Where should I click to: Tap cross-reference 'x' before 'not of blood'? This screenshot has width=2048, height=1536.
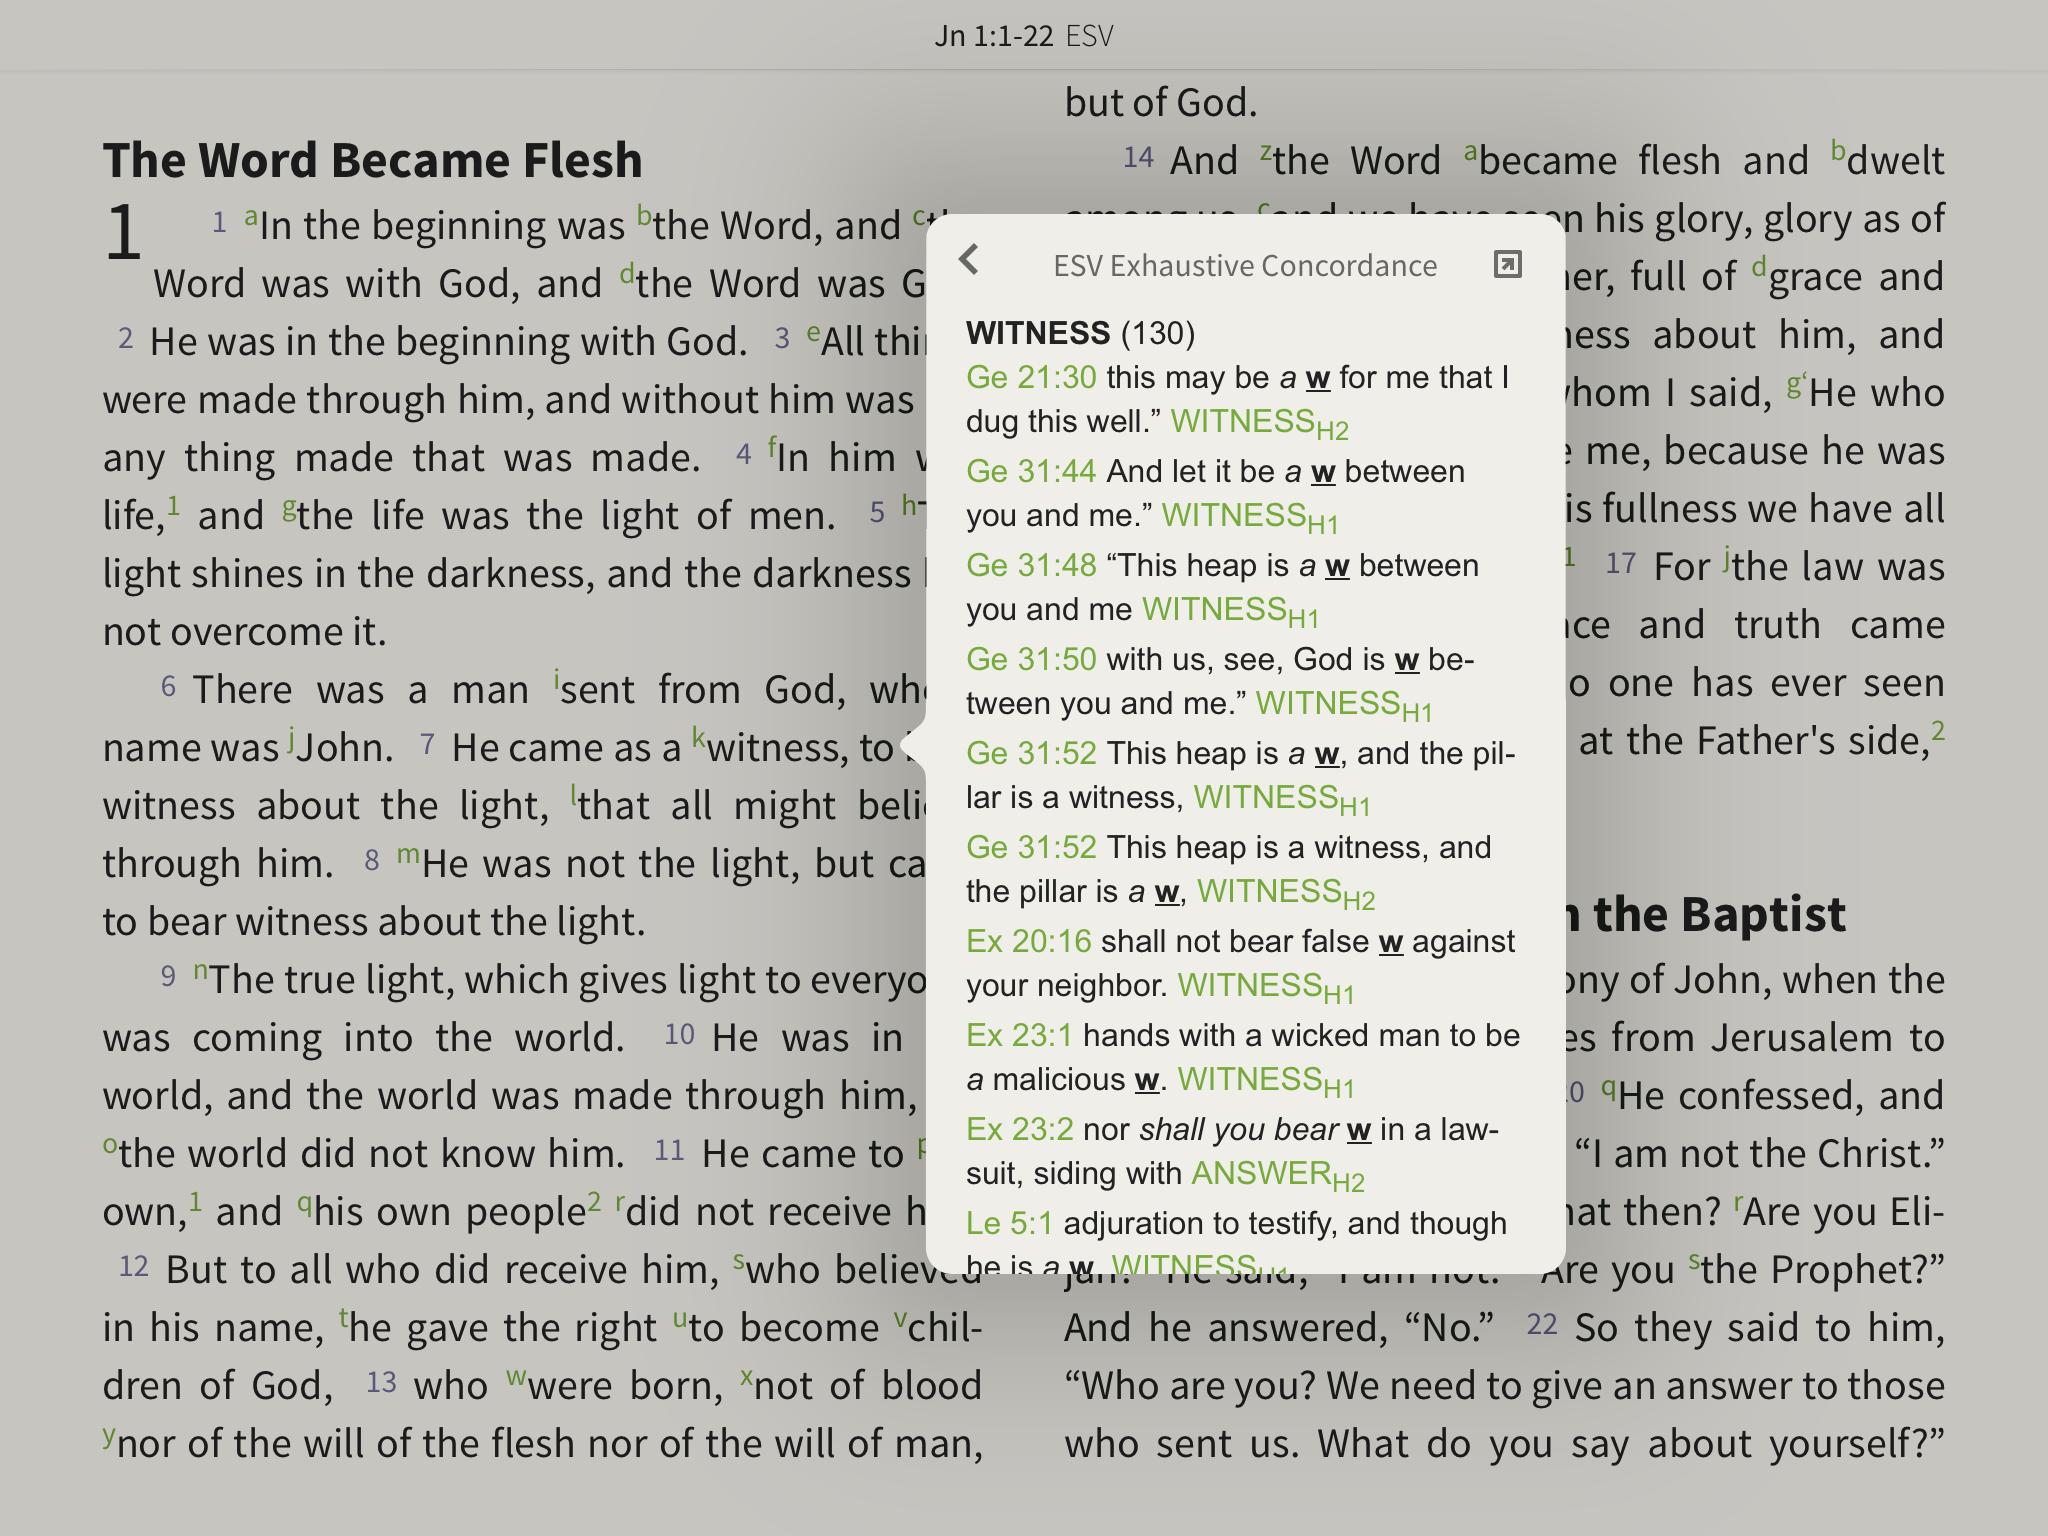tap(746, 1377)
